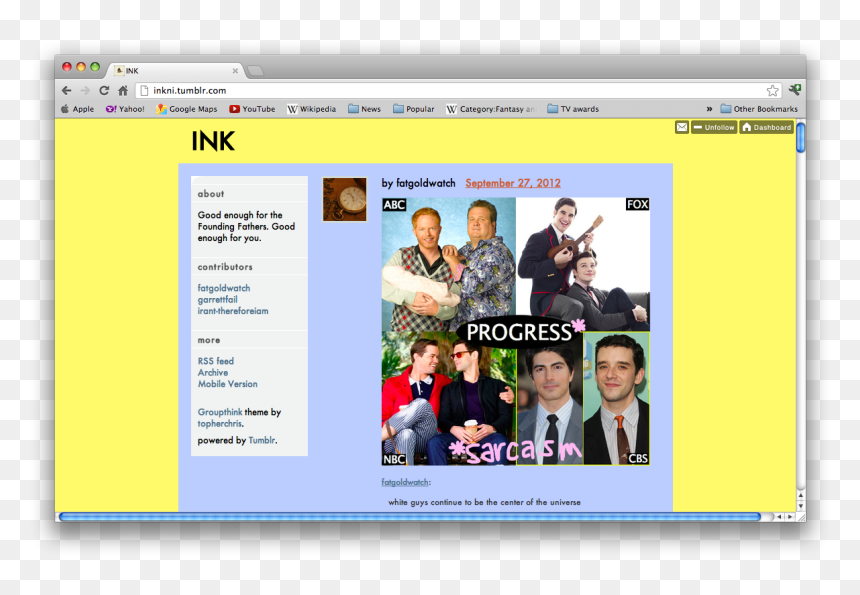
Task: Open the Category:Fantasy bookmark
Action: click(x=490, y=109)
